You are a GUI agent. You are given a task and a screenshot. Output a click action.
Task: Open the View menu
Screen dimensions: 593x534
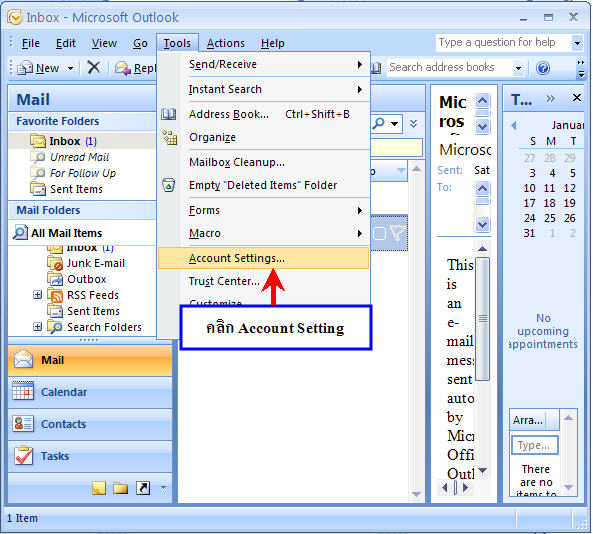coord(104,43)
